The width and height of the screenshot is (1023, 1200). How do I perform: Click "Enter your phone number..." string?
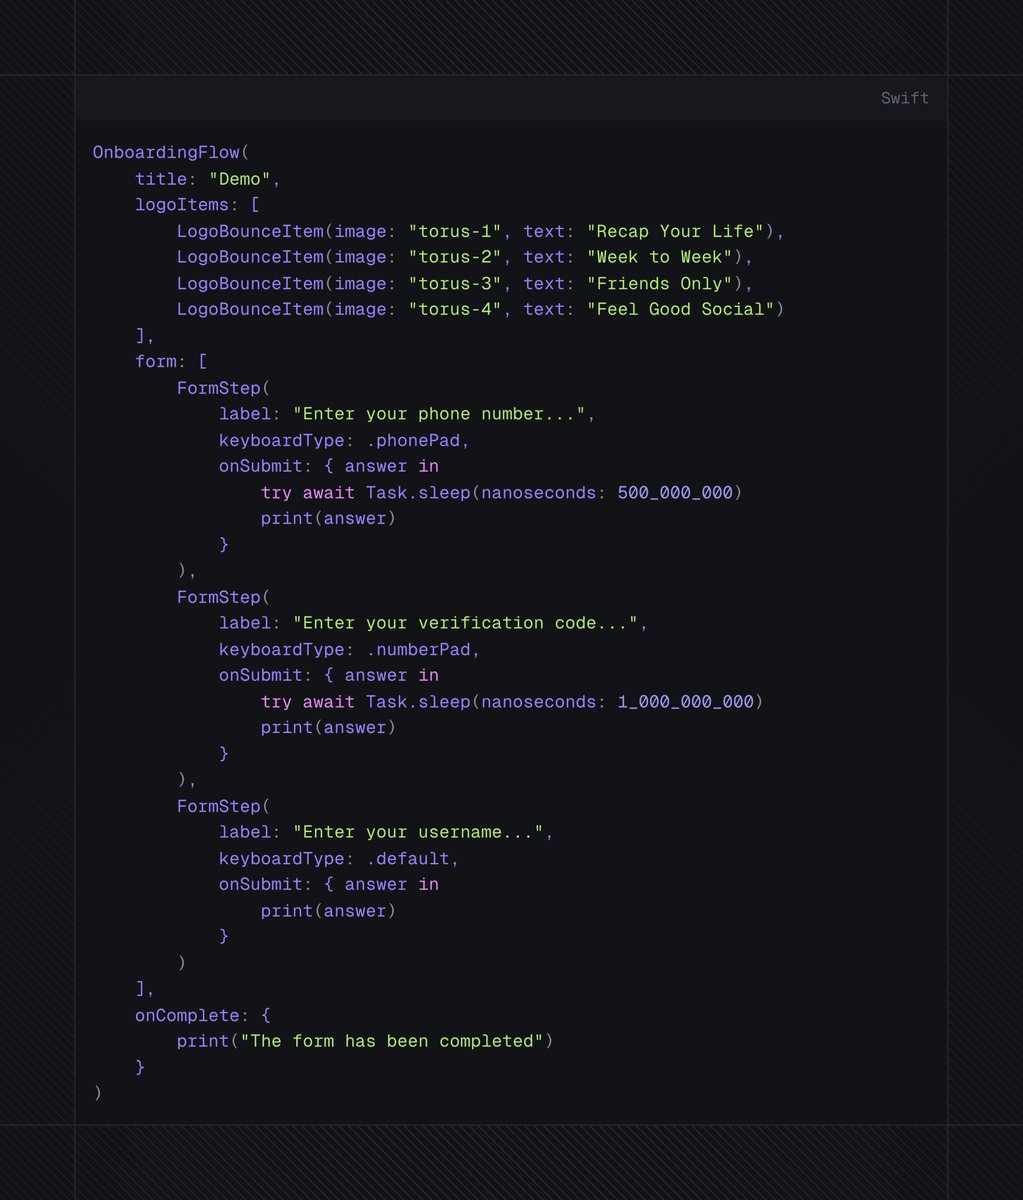[x=439, y=414]
